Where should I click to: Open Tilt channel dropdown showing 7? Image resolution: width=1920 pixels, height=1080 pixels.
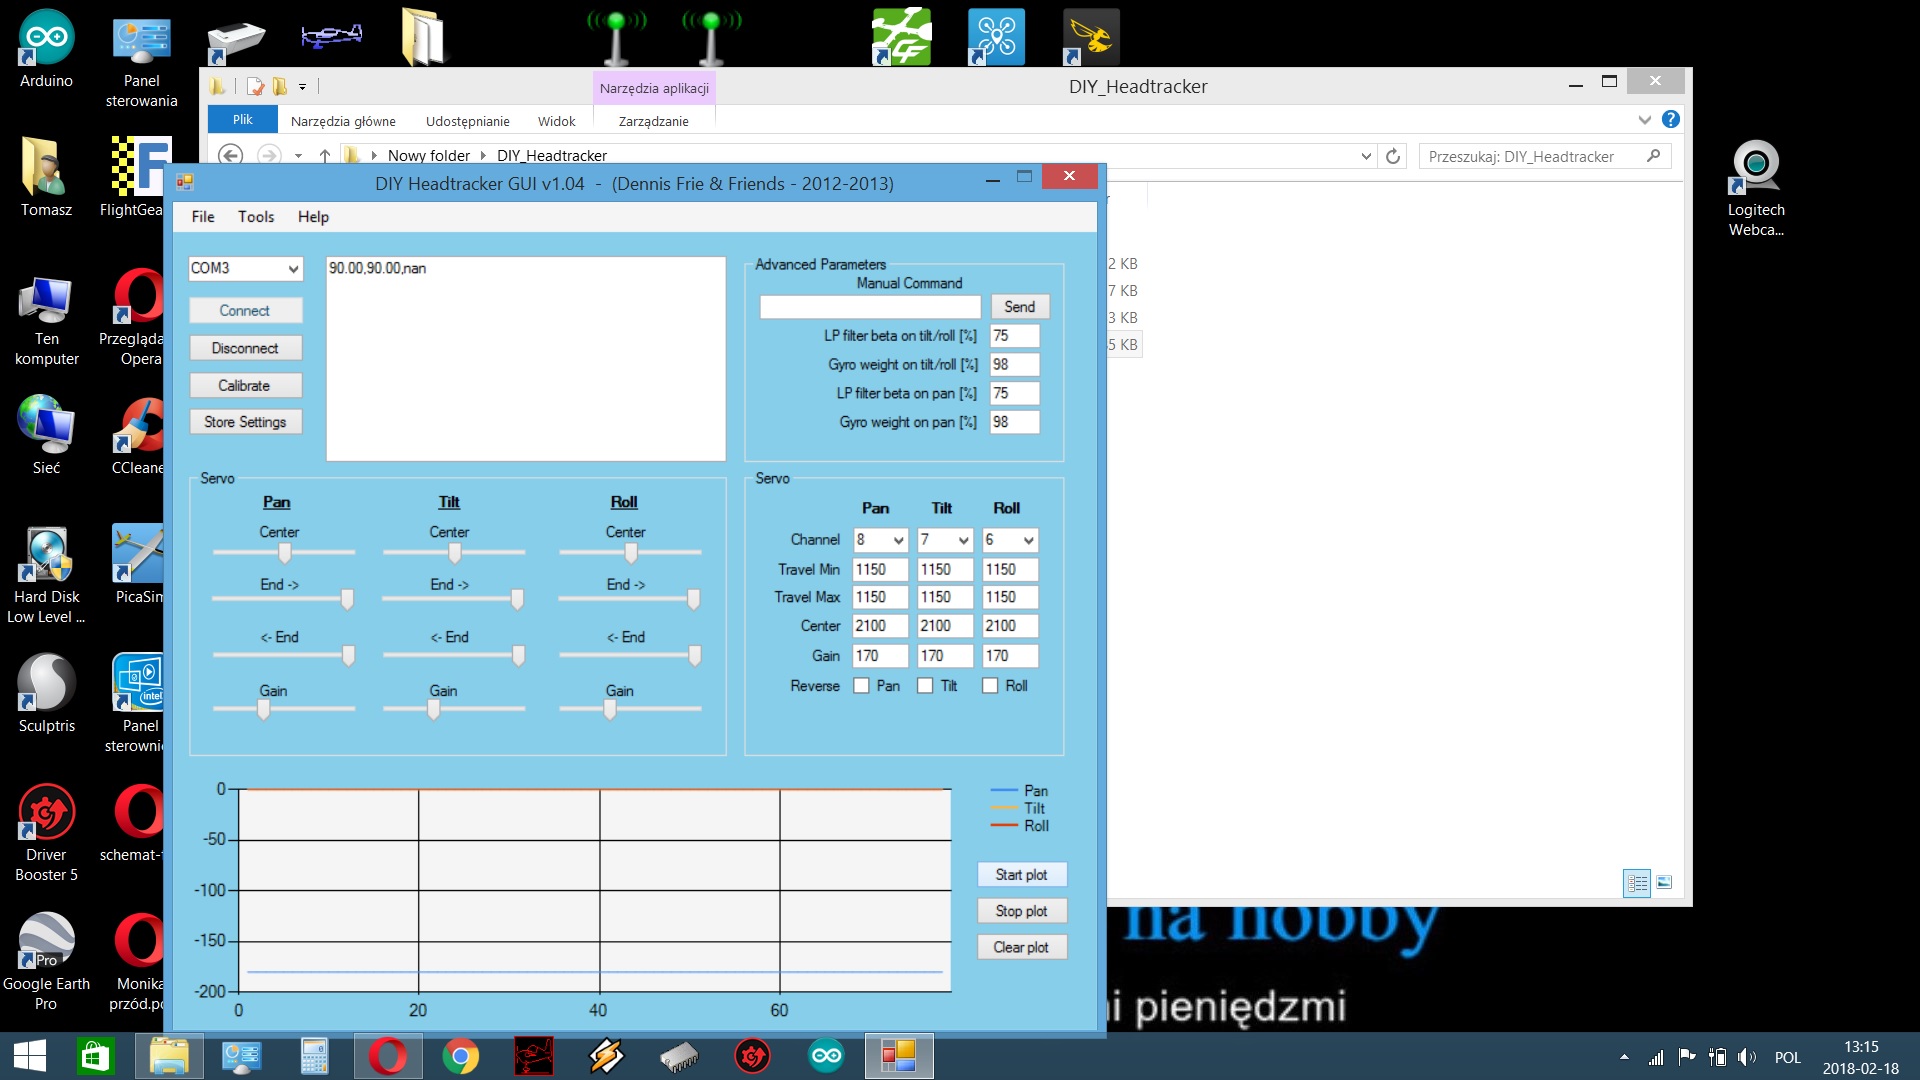tap(963, 540)
